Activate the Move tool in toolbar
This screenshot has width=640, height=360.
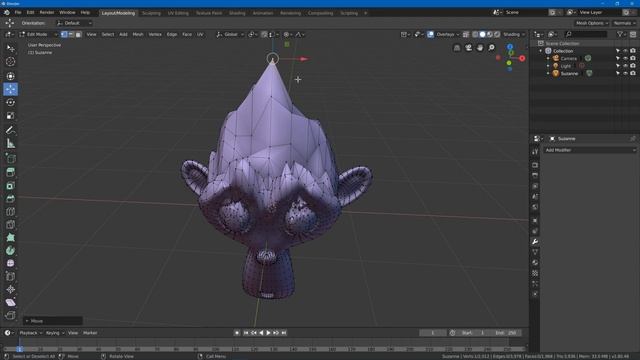point(11,89)
